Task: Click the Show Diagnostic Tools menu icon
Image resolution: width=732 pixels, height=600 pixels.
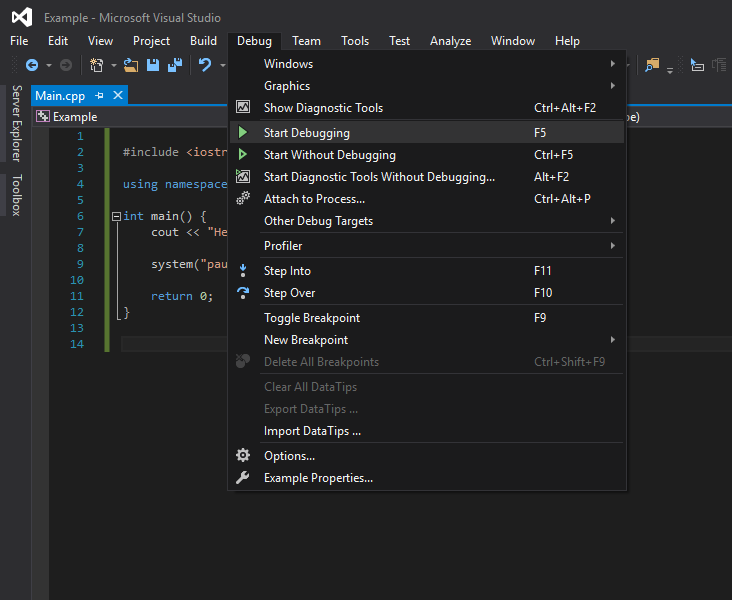Action: click(243, 107)
